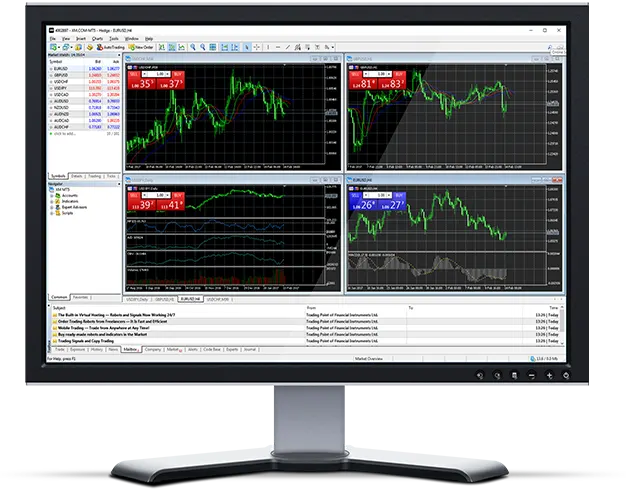Switch to the USDCHF,M30 chart tab
Viewport: 626px width, 494px height.
[x=219, y=298]
